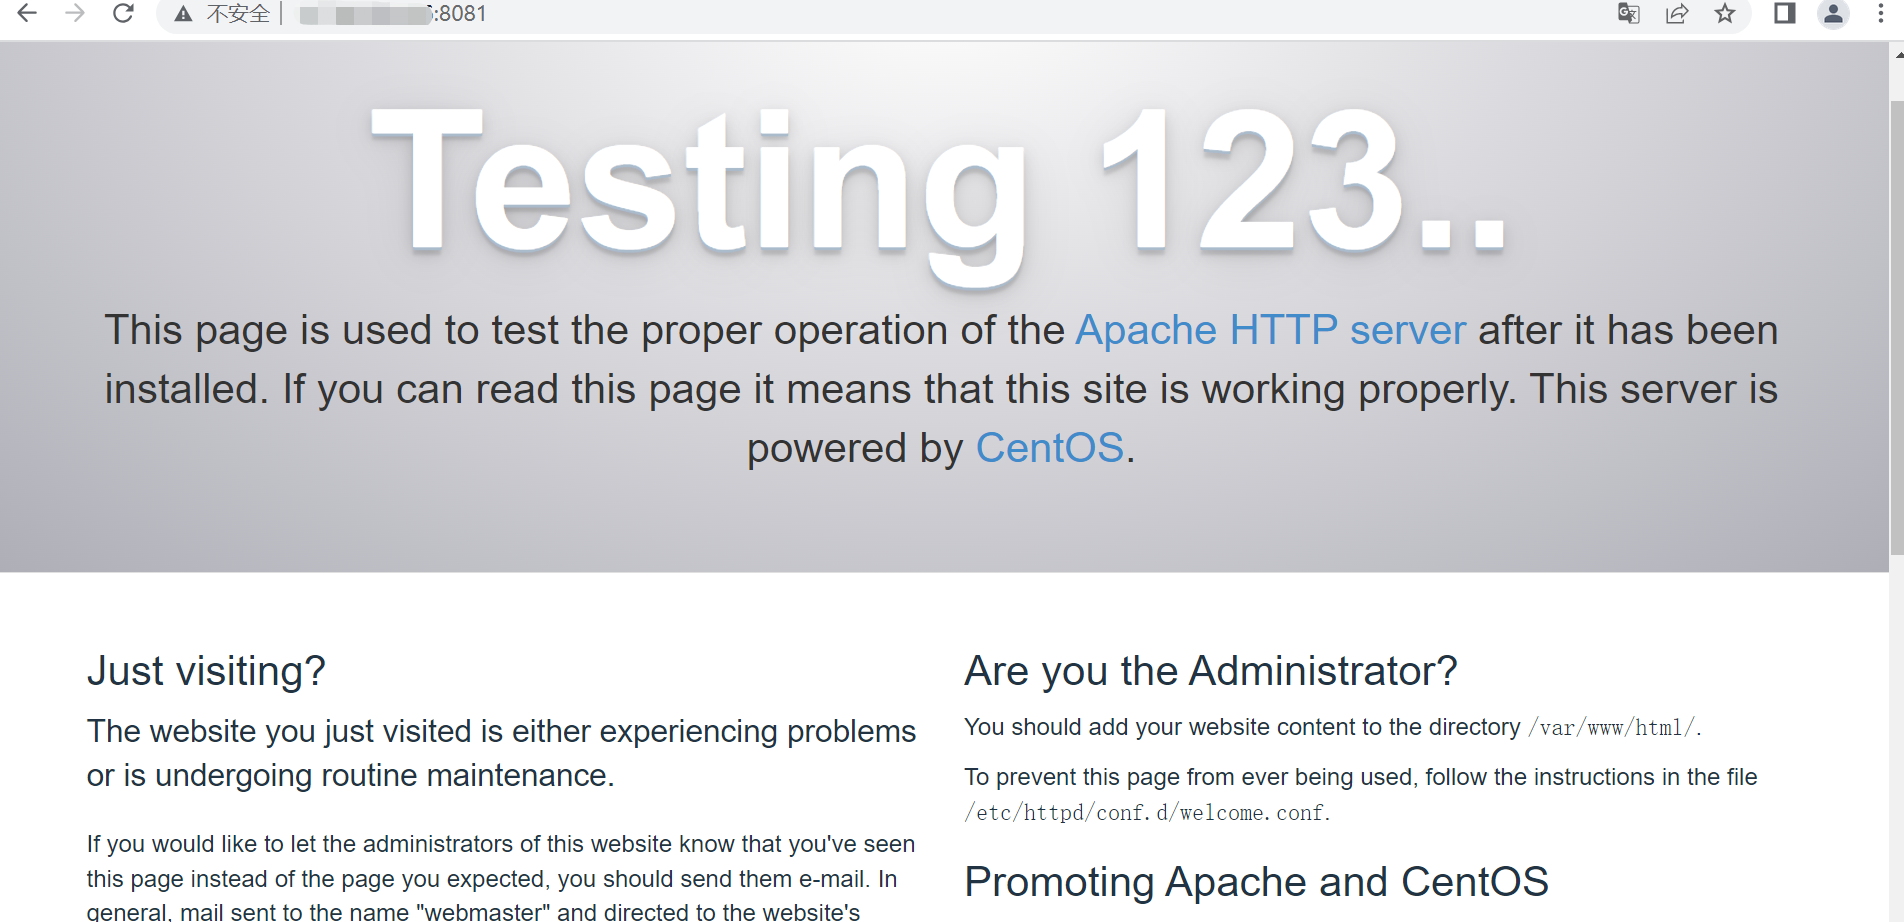Click the "Are you the Administrator?" heading

click(x=1210, y=671)
